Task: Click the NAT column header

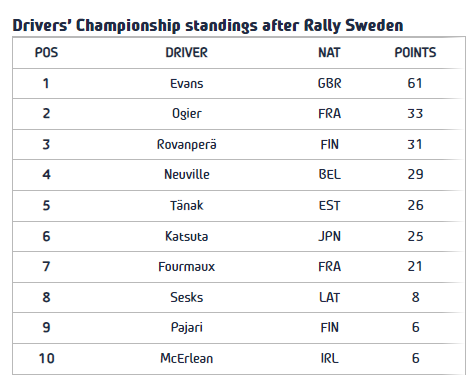Action: (329, 53)
